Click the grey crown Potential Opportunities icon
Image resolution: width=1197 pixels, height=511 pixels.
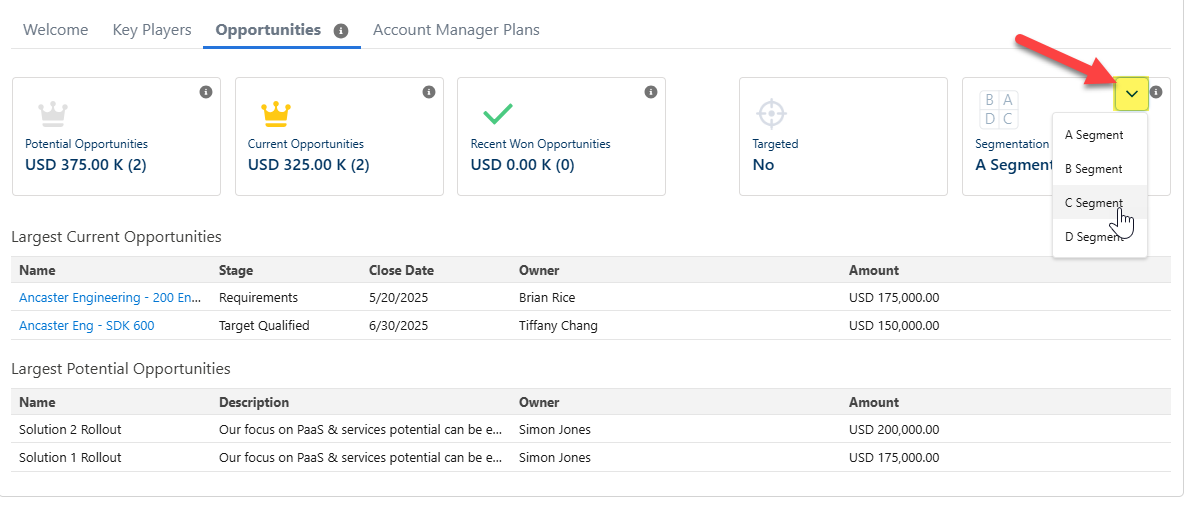coord(52,111)
